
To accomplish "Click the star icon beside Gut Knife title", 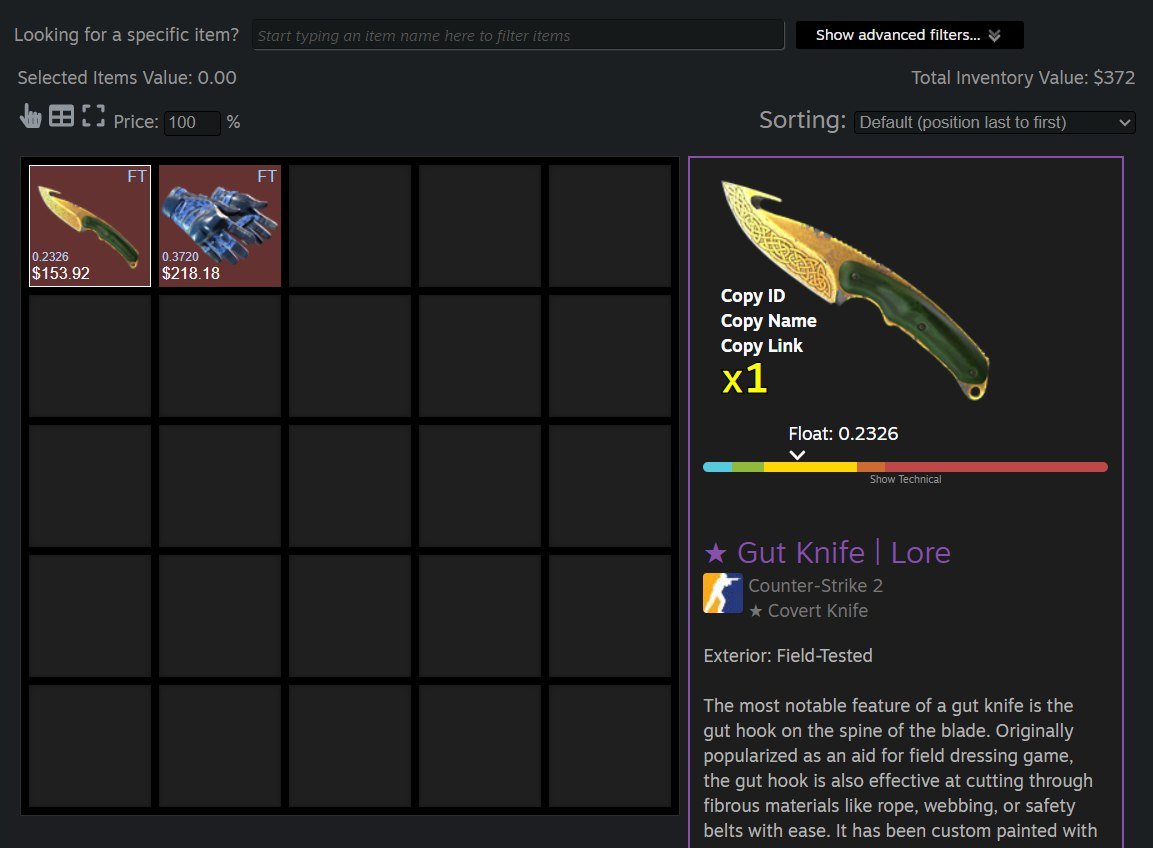I will click(x=715, y=552).
